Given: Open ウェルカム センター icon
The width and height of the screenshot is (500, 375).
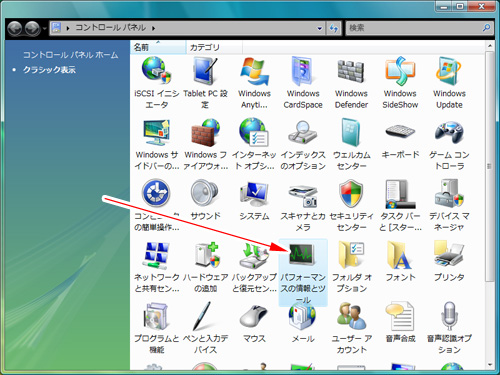Looking at the screenshot, I should pyautogui.click(x=351, y=132).
